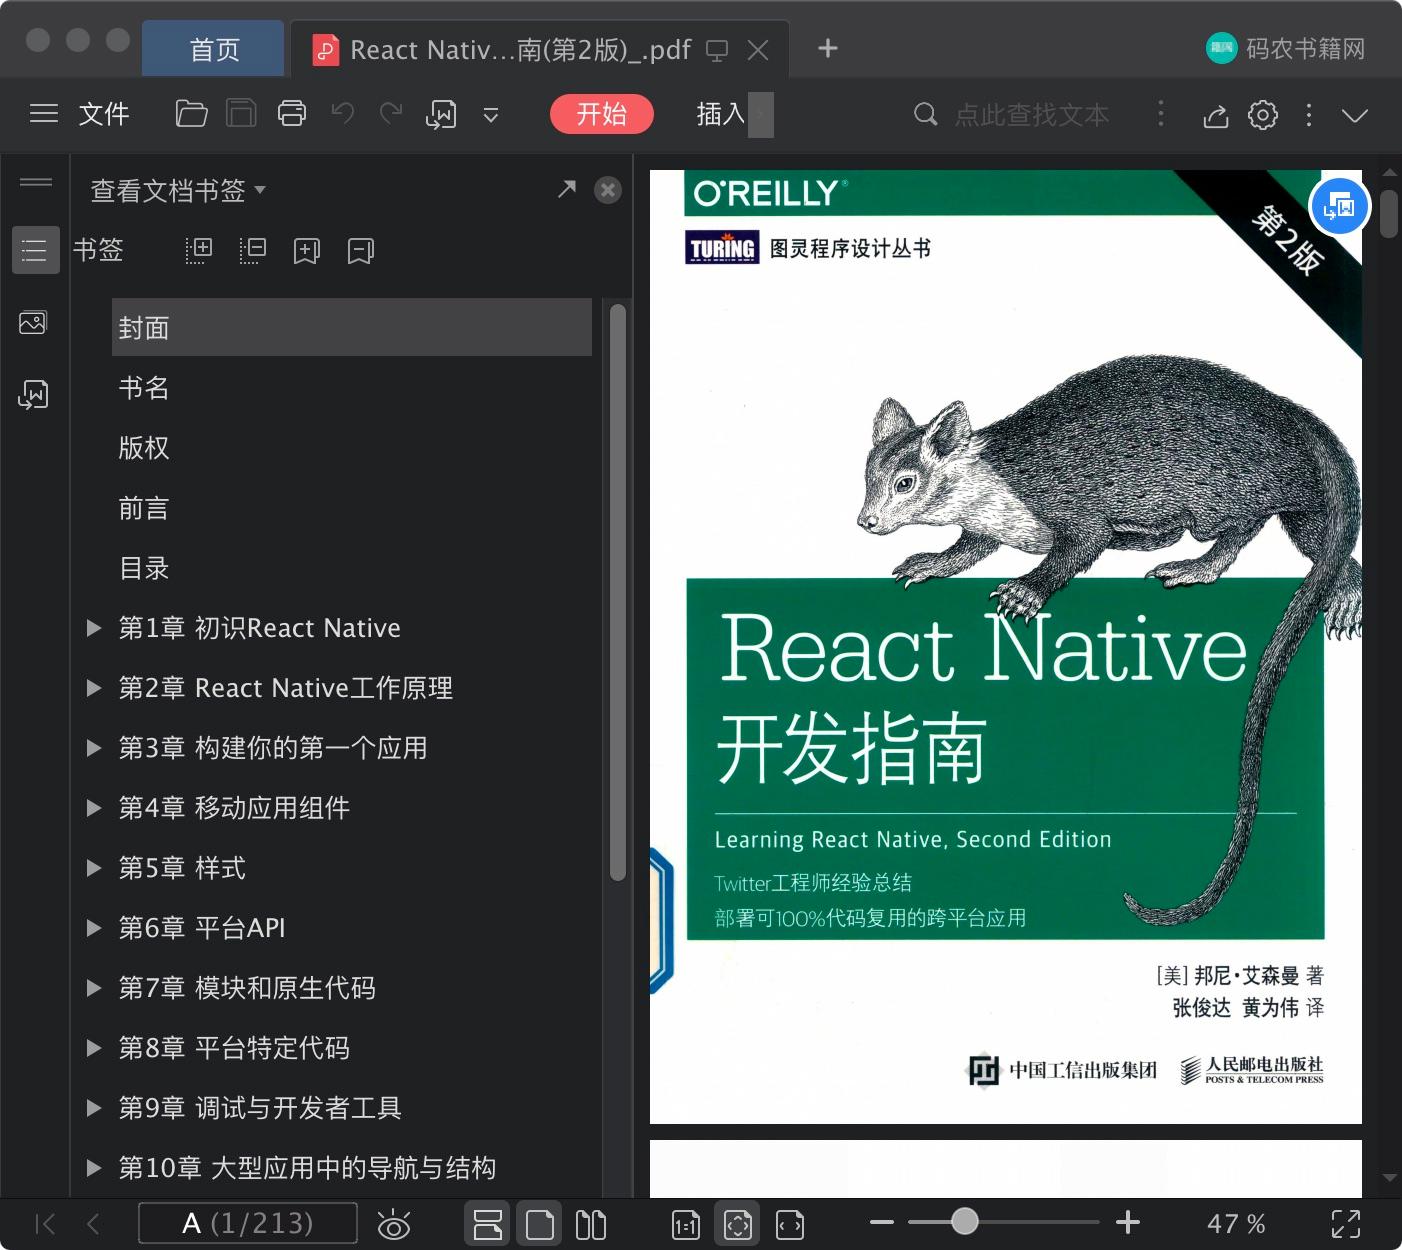The height and width of the screenshot is (1250, 1402).
Task: Click the open folder icon
Action: (x=191, y=114)
